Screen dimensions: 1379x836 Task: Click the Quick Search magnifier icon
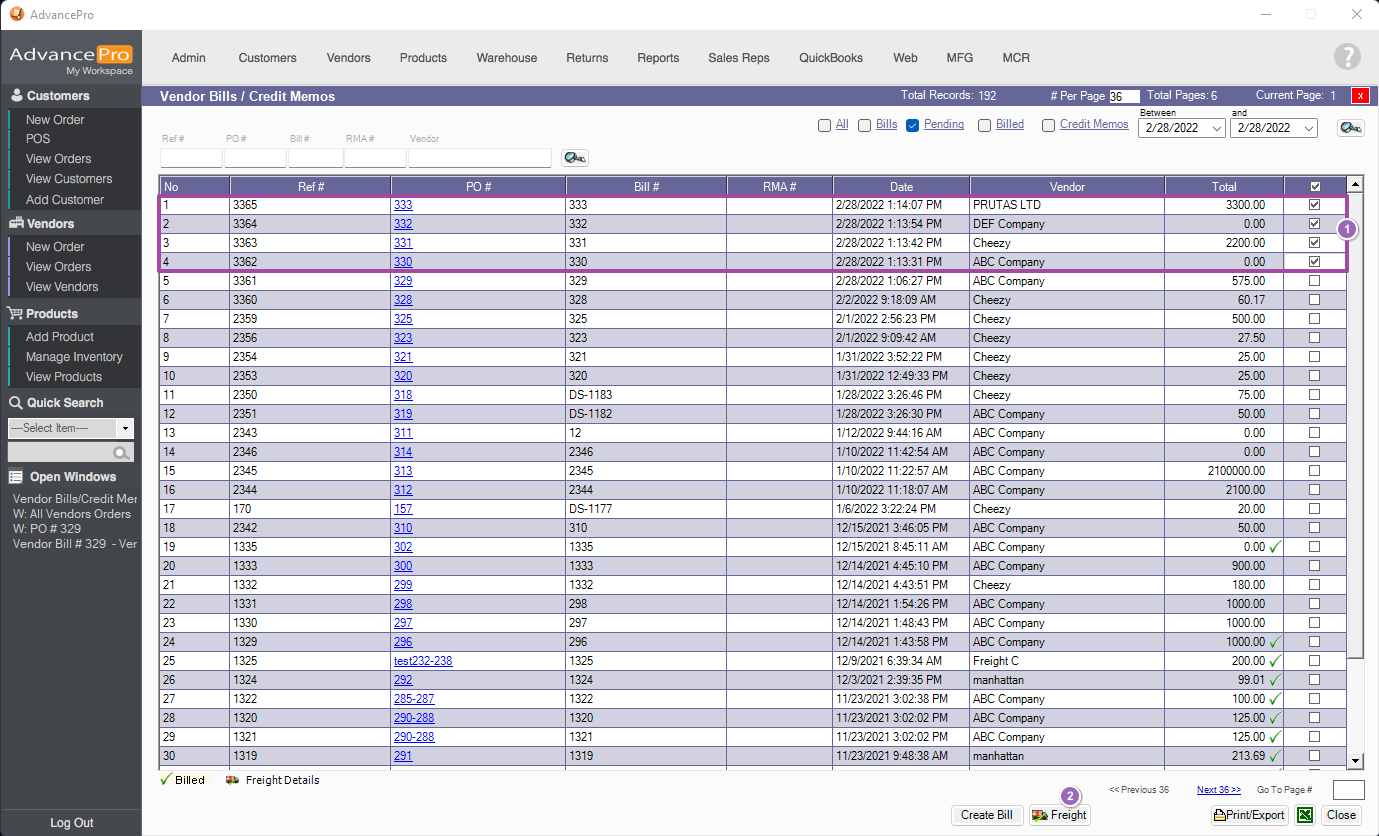121,453
